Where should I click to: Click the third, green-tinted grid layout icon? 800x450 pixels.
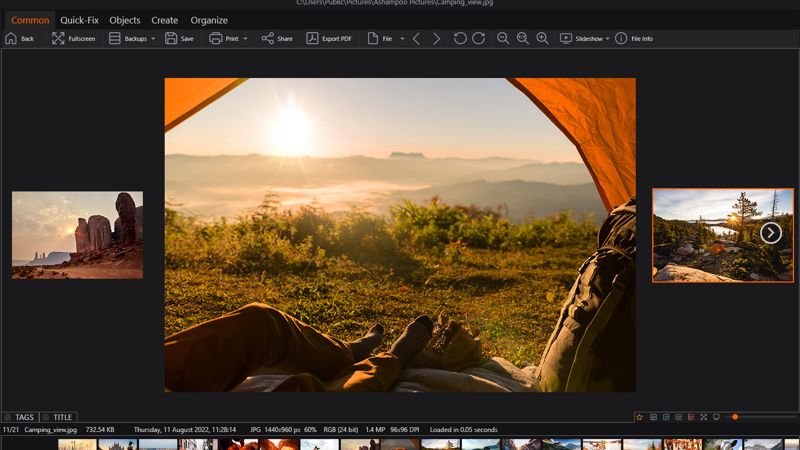[679, 417]
